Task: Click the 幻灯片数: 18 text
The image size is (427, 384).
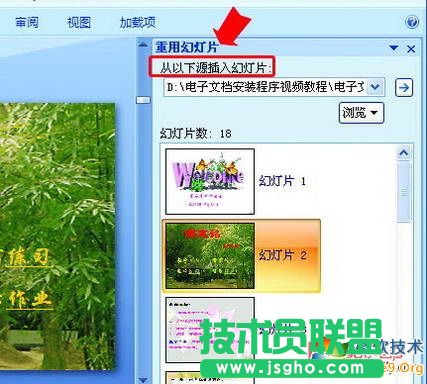Action: 196,134
